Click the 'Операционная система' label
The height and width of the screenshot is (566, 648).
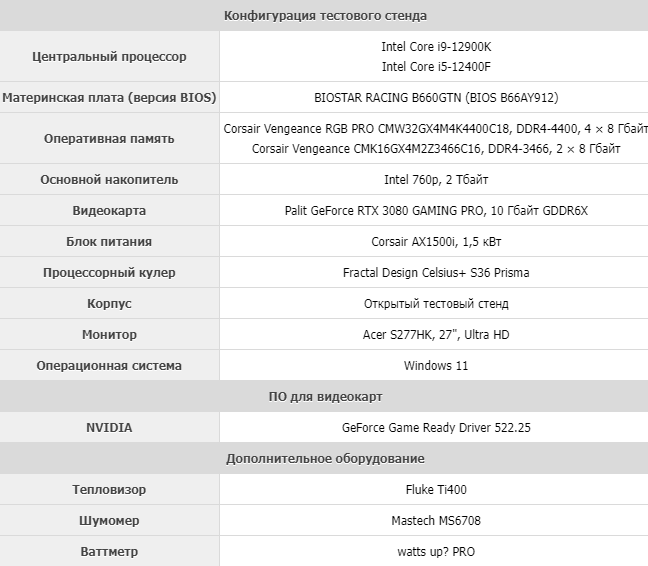(x=109, y=366)
